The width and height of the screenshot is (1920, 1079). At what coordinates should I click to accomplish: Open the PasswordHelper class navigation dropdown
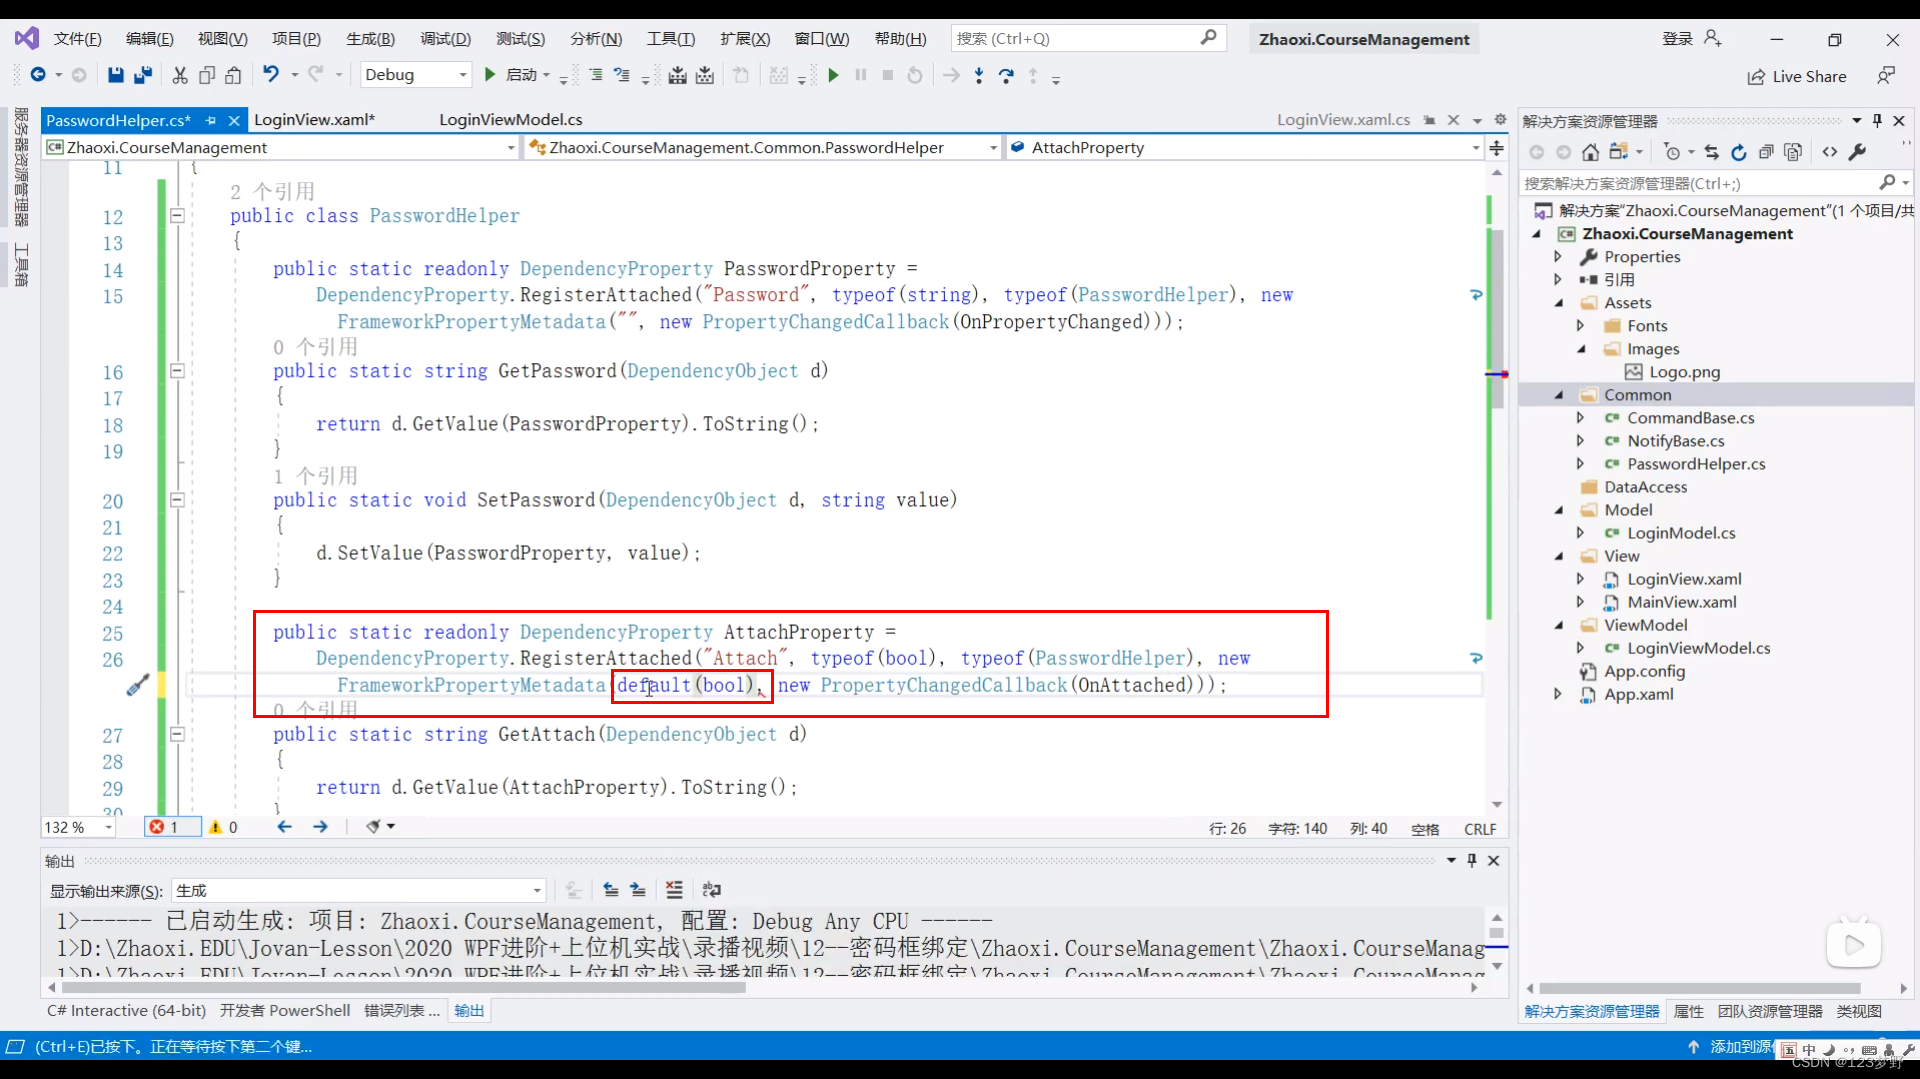[763, 148]
